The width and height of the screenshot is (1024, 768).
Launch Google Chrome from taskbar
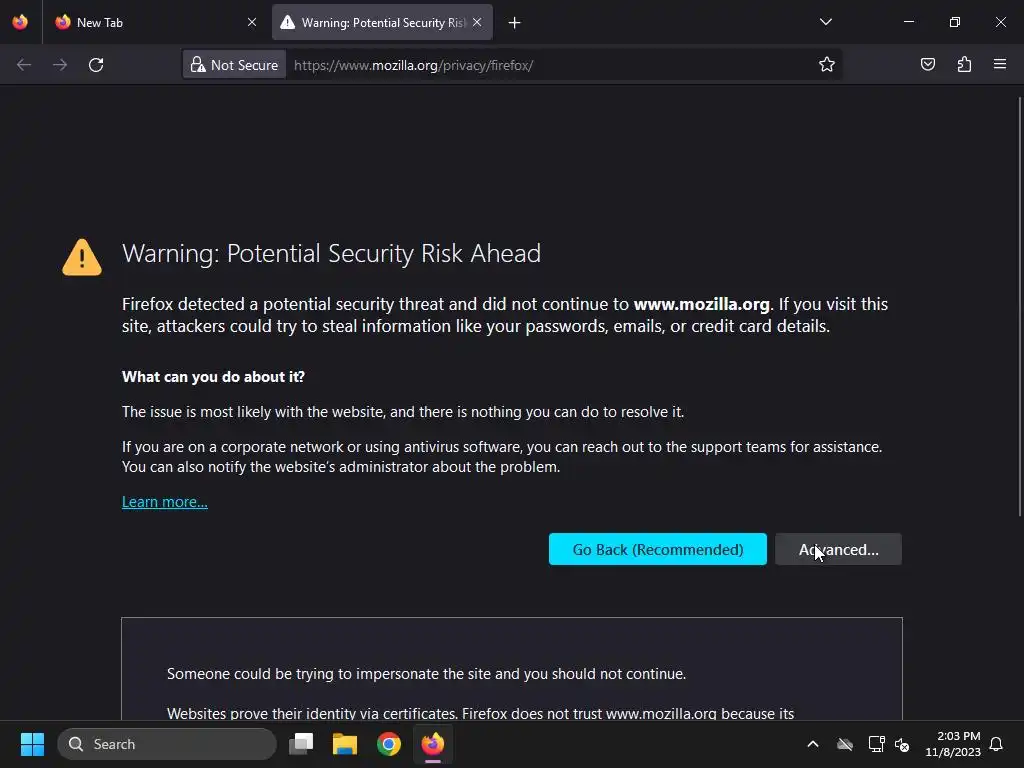tap(389, 744)
